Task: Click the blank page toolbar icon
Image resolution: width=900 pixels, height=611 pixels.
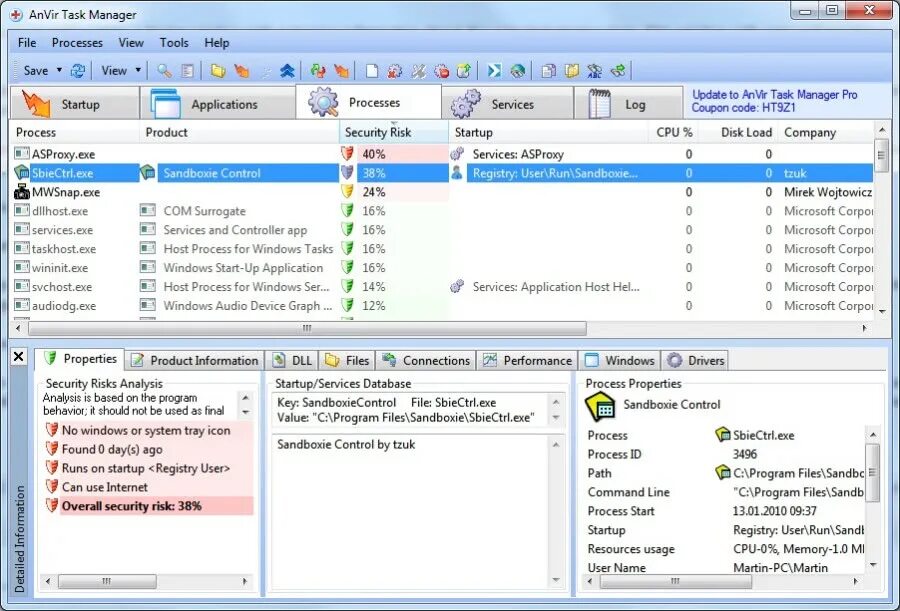Action: 372,71
